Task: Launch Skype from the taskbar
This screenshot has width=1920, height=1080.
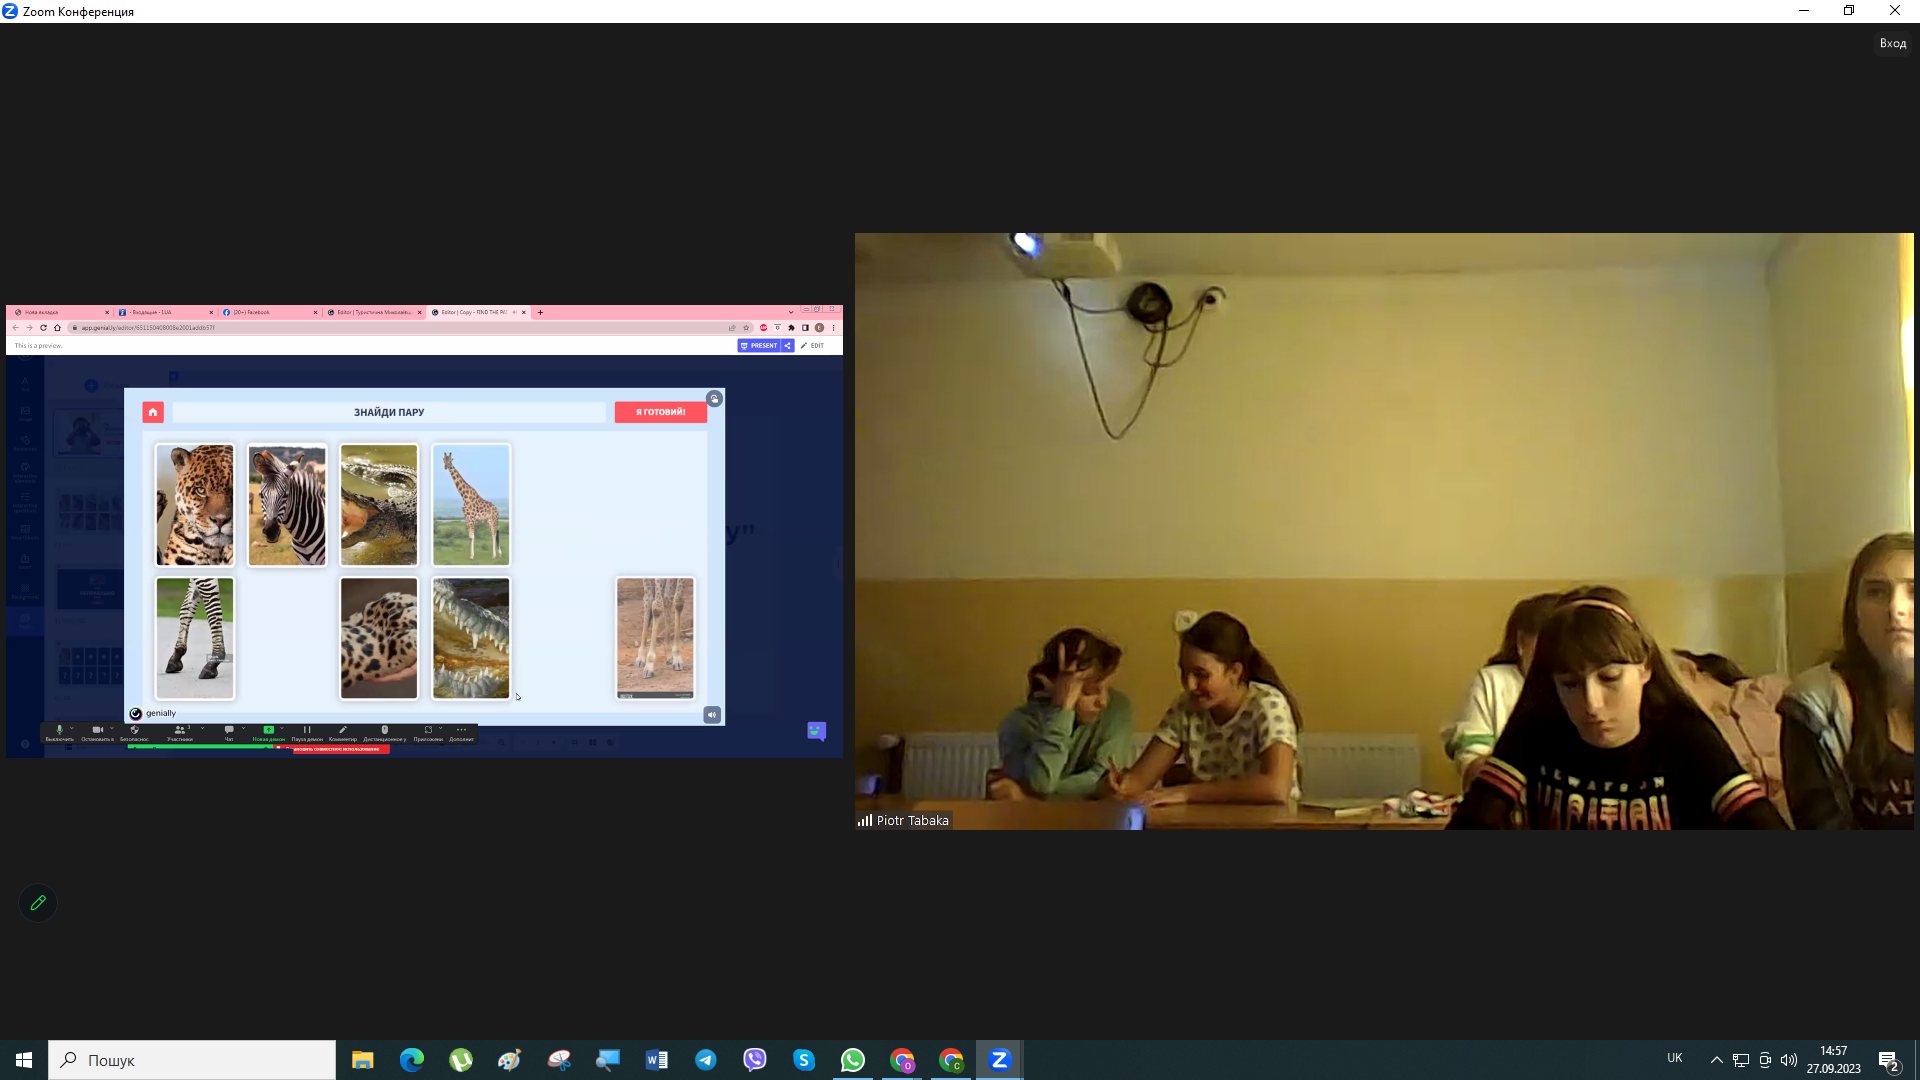Action: pyautogui.click(x=804, y=1060)
